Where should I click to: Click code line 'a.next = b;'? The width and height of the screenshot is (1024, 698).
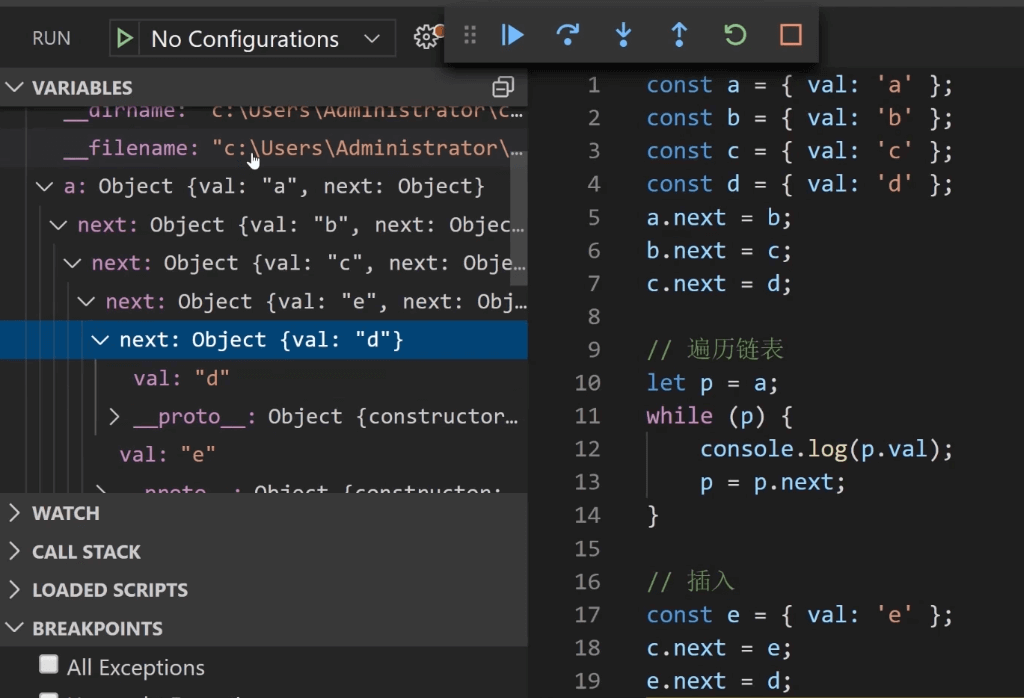(x=718, y=217)
